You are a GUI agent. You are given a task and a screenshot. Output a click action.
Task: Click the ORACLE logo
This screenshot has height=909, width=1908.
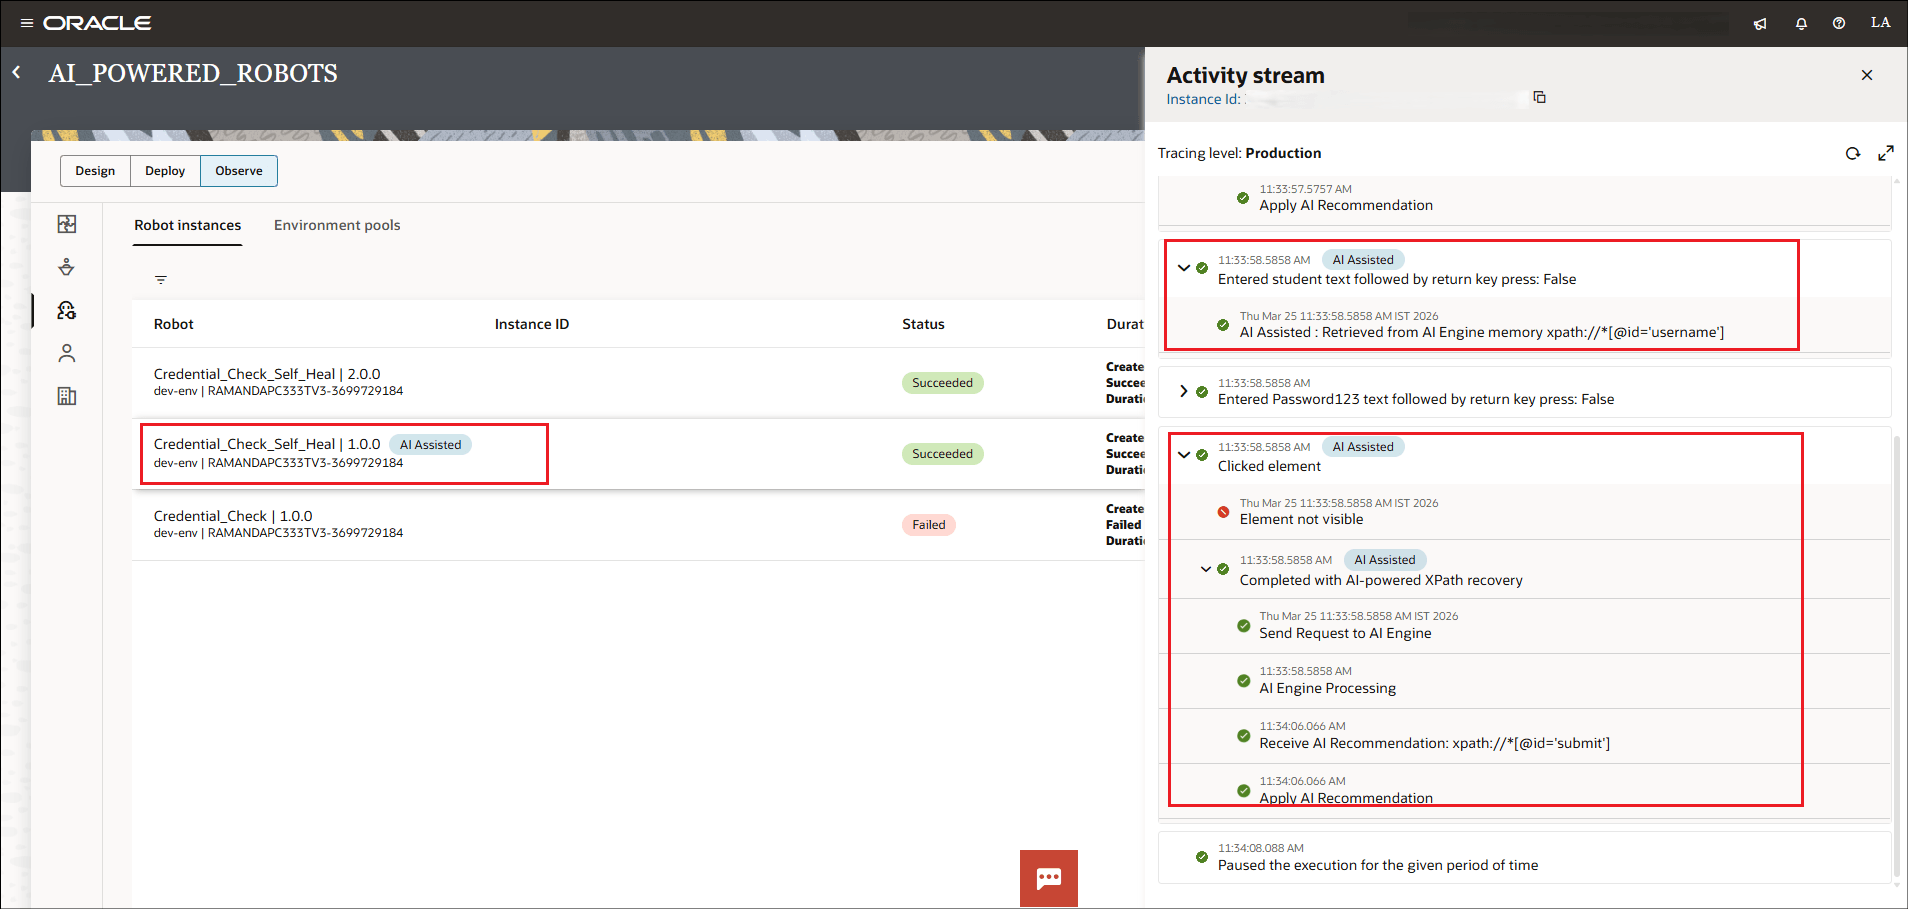[x=97, y=23]
